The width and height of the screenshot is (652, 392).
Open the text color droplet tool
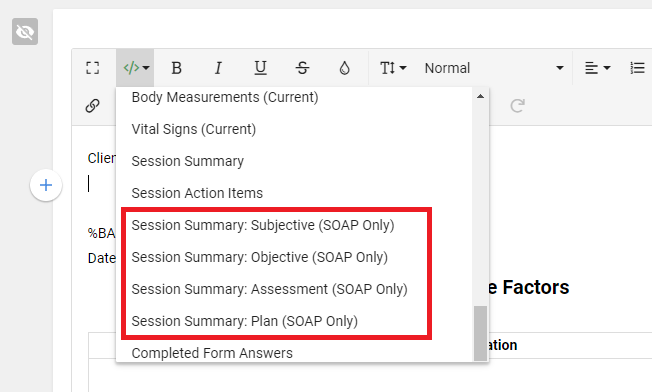(x=344, y=68)
